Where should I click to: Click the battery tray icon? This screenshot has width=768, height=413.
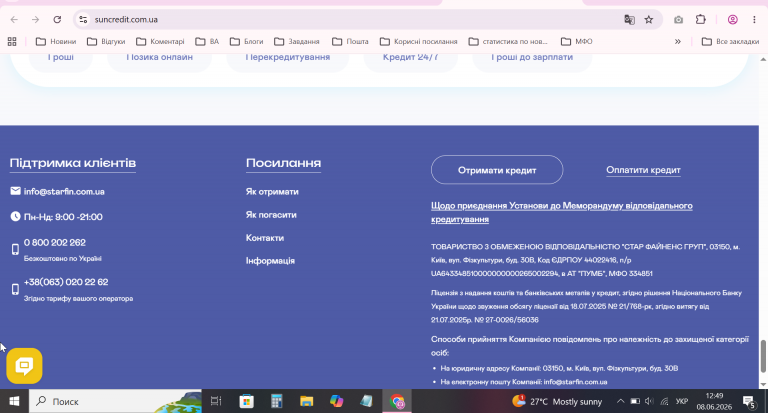[x=635, y=401]
